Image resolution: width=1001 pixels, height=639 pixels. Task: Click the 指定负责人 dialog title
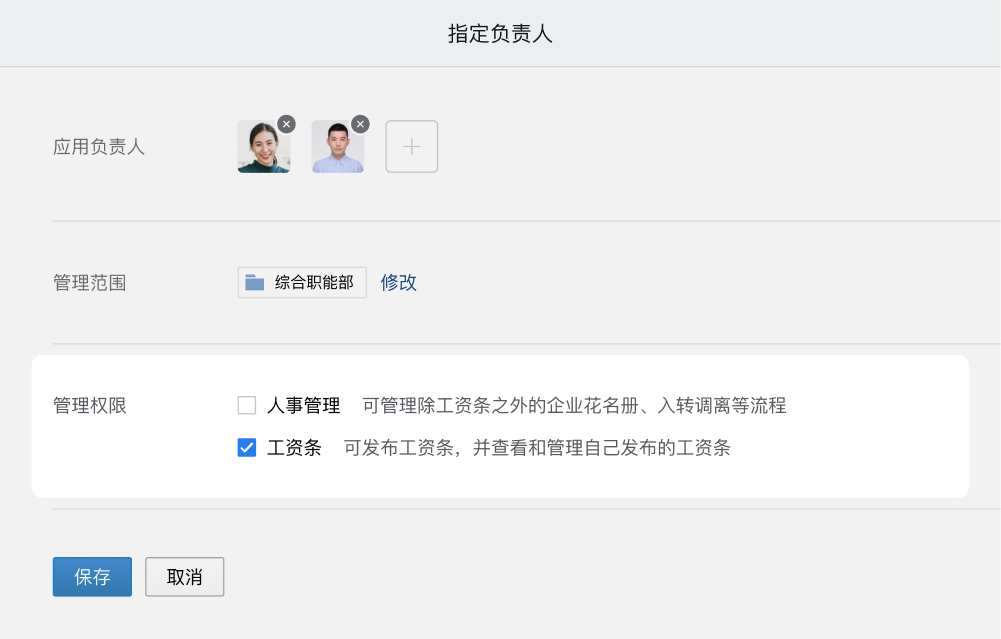(500, 34)
